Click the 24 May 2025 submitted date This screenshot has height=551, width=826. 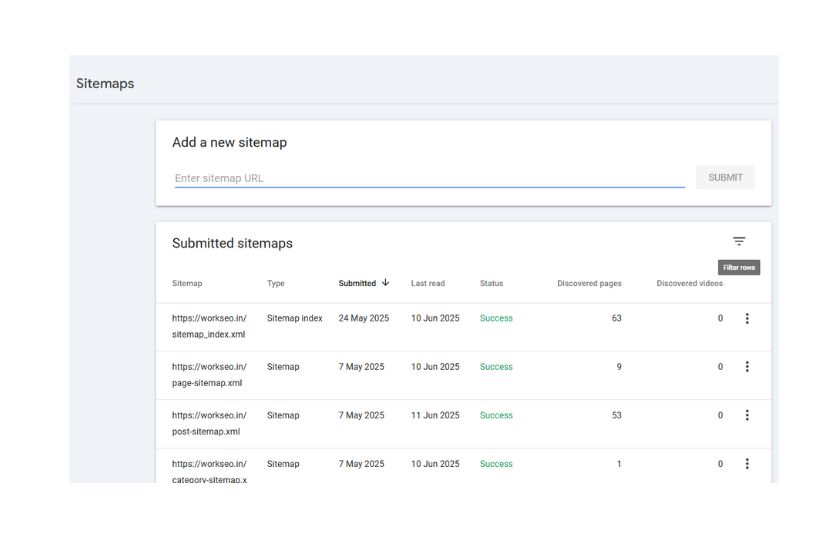(x=363, y=318)
